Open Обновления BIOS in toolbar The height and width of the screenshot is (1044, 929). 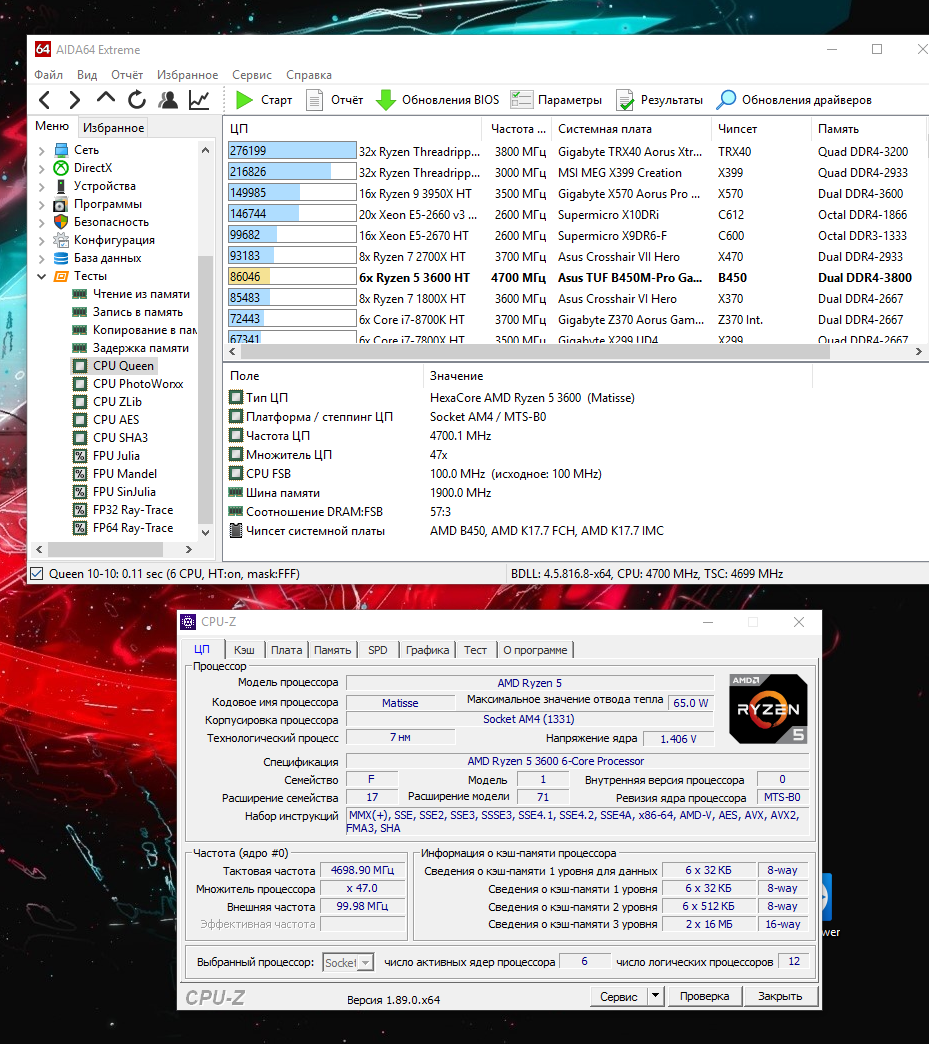(x=438, y=100)
